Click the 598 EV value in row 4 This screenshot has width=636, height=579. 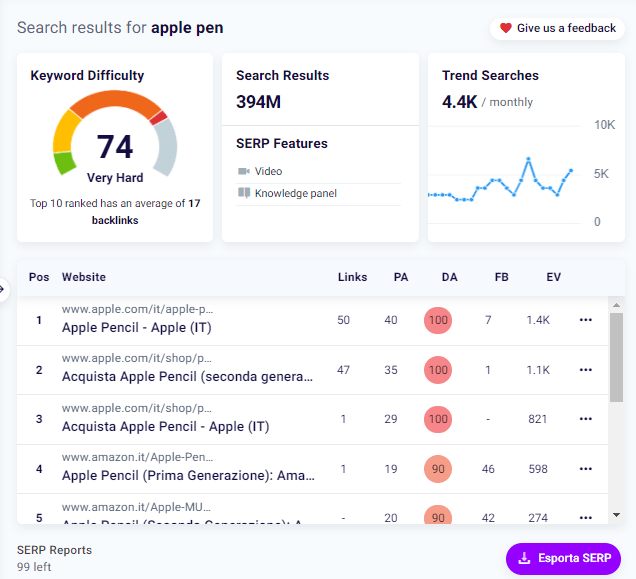[x=538, y=469]
